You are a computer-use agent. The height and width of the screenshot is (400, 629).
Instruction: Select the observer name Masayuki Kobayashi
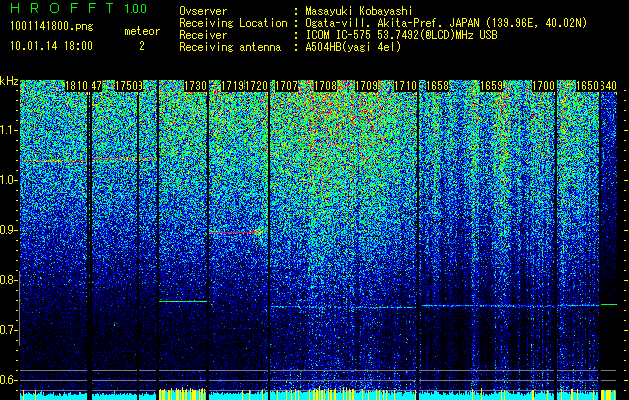[359, 11]
